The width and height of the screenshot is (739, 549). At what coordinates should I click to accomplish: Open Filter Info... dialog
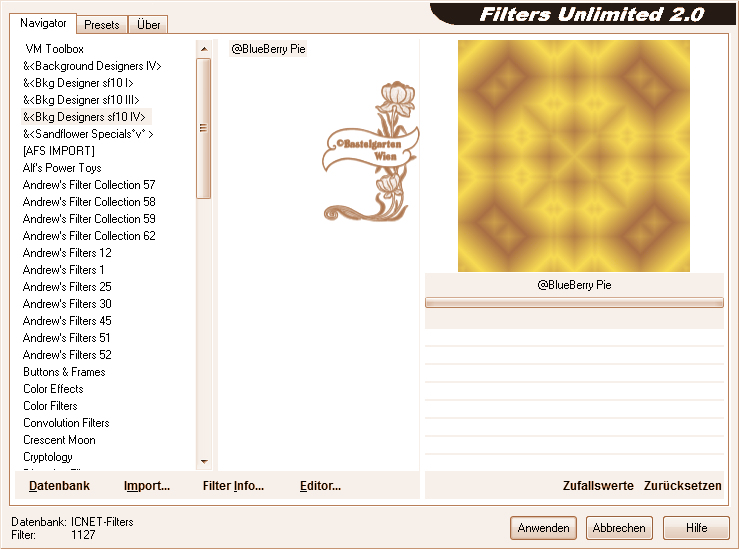click(x=233, y=486)
